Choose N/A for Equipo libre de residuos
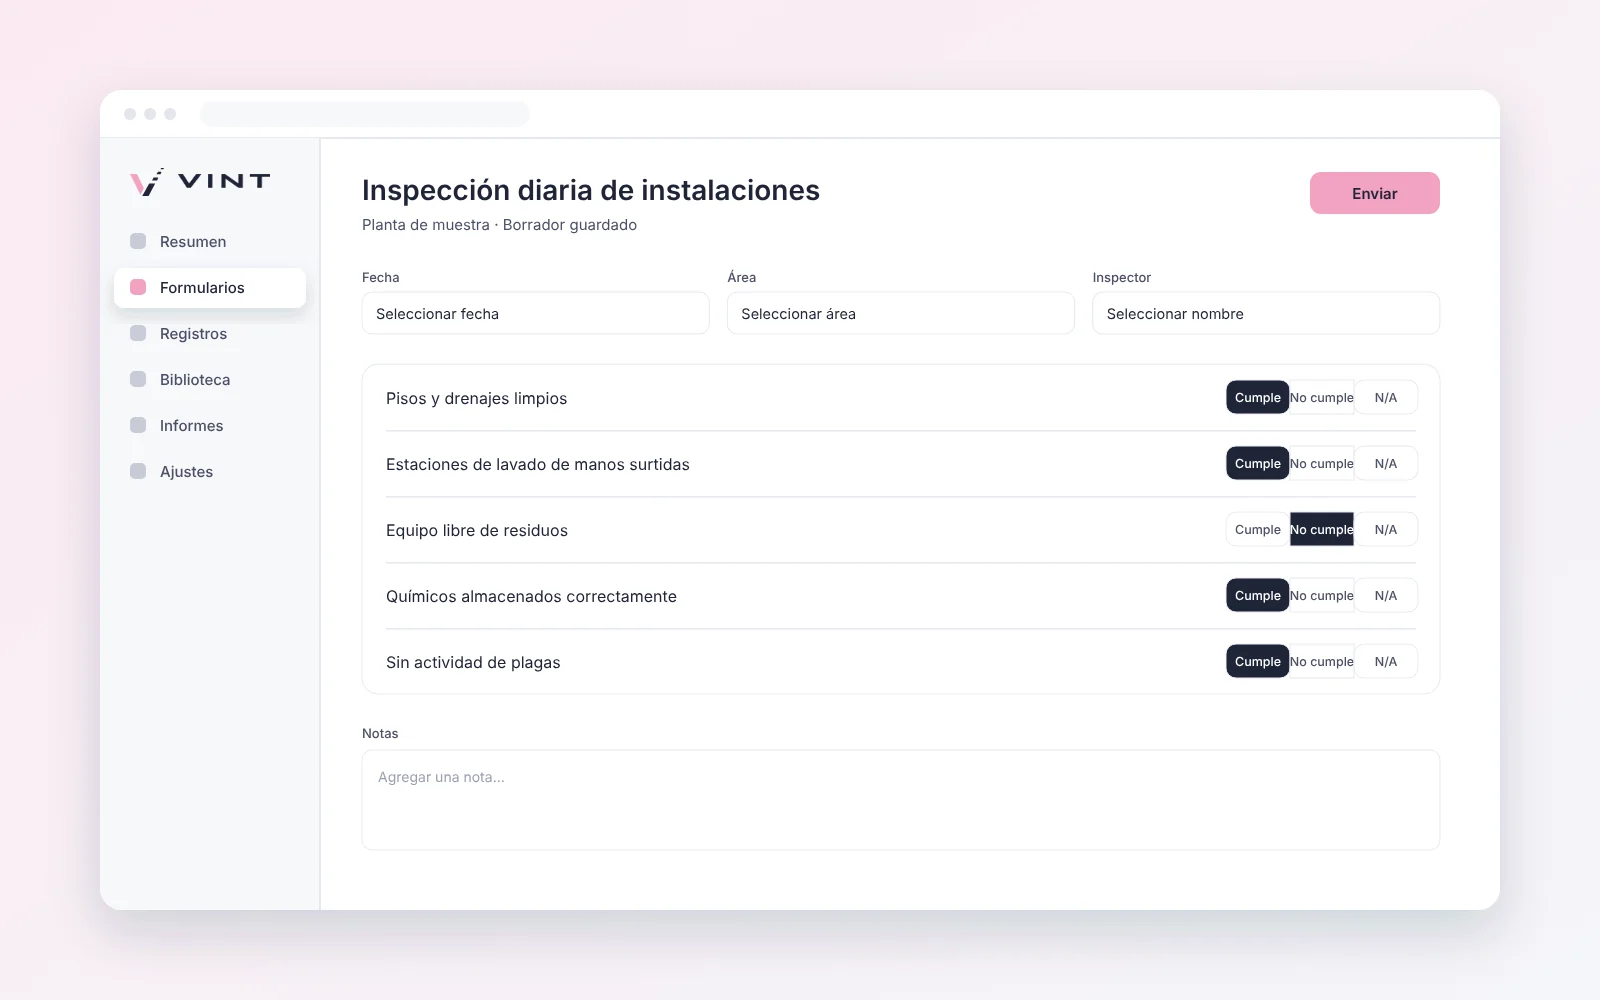The height and width of the screenshot is (1000, 1600). click(1386, 529)
